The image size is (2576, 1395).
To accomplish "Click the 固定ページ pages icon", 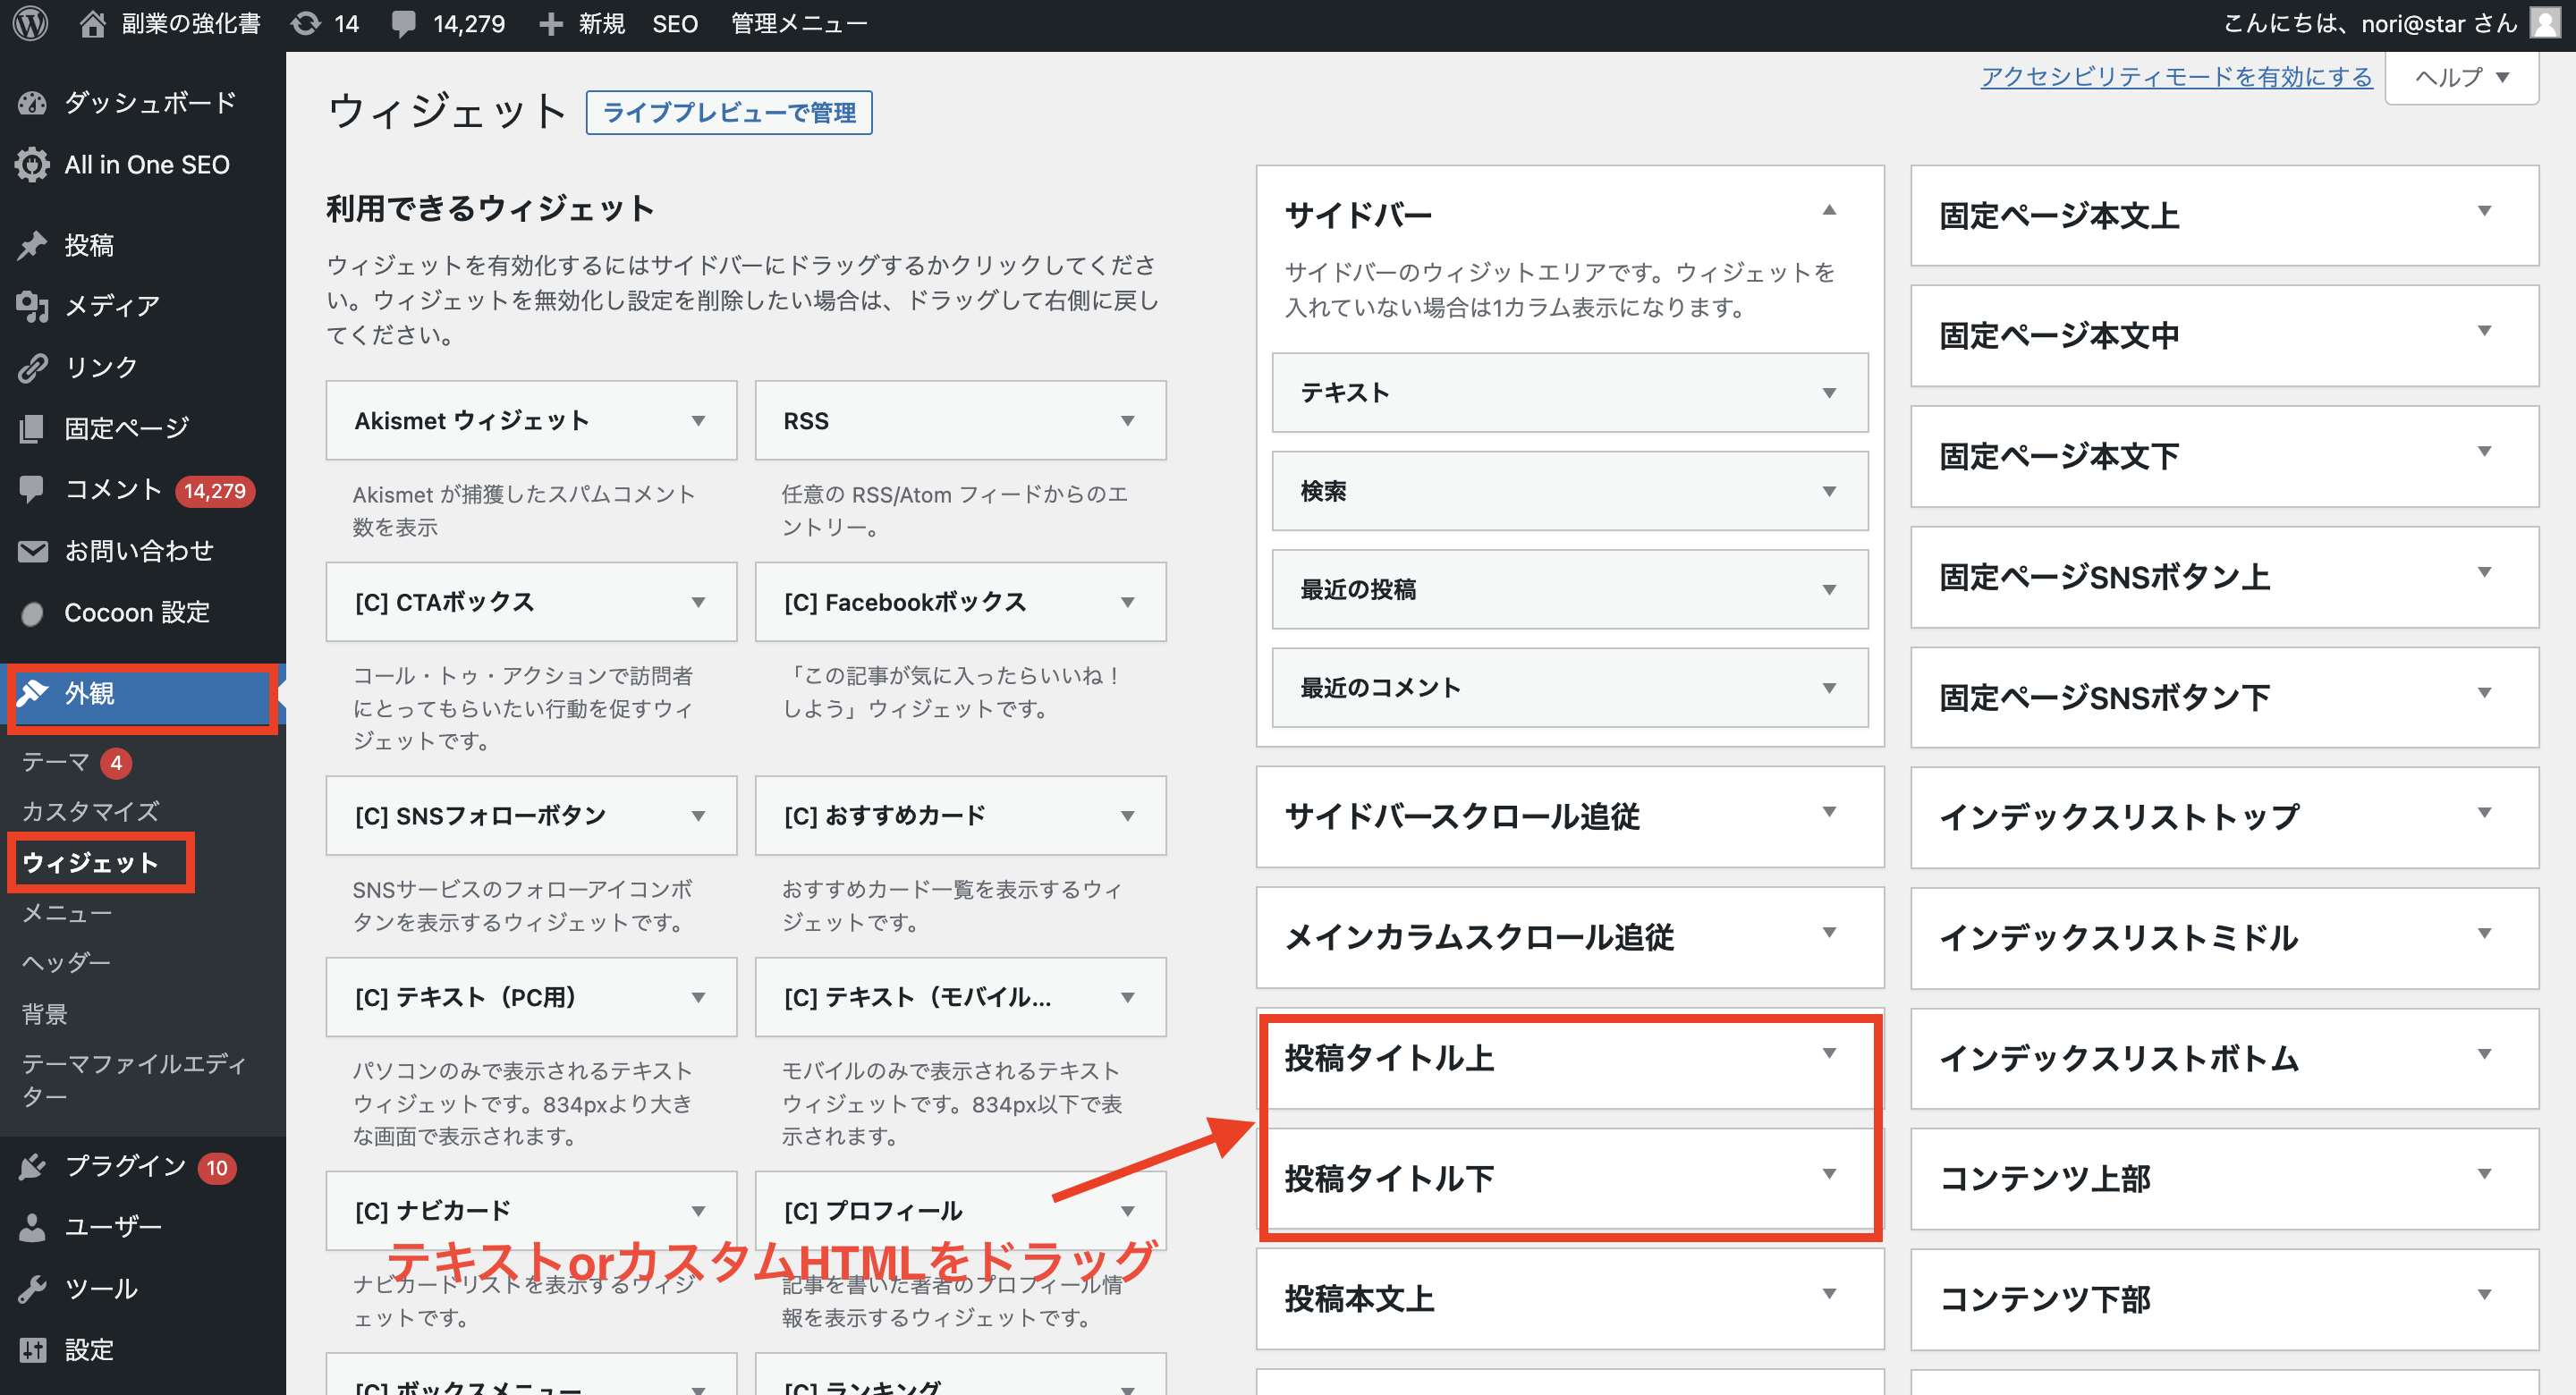I will pyautogui.click(x=32, y=428).
